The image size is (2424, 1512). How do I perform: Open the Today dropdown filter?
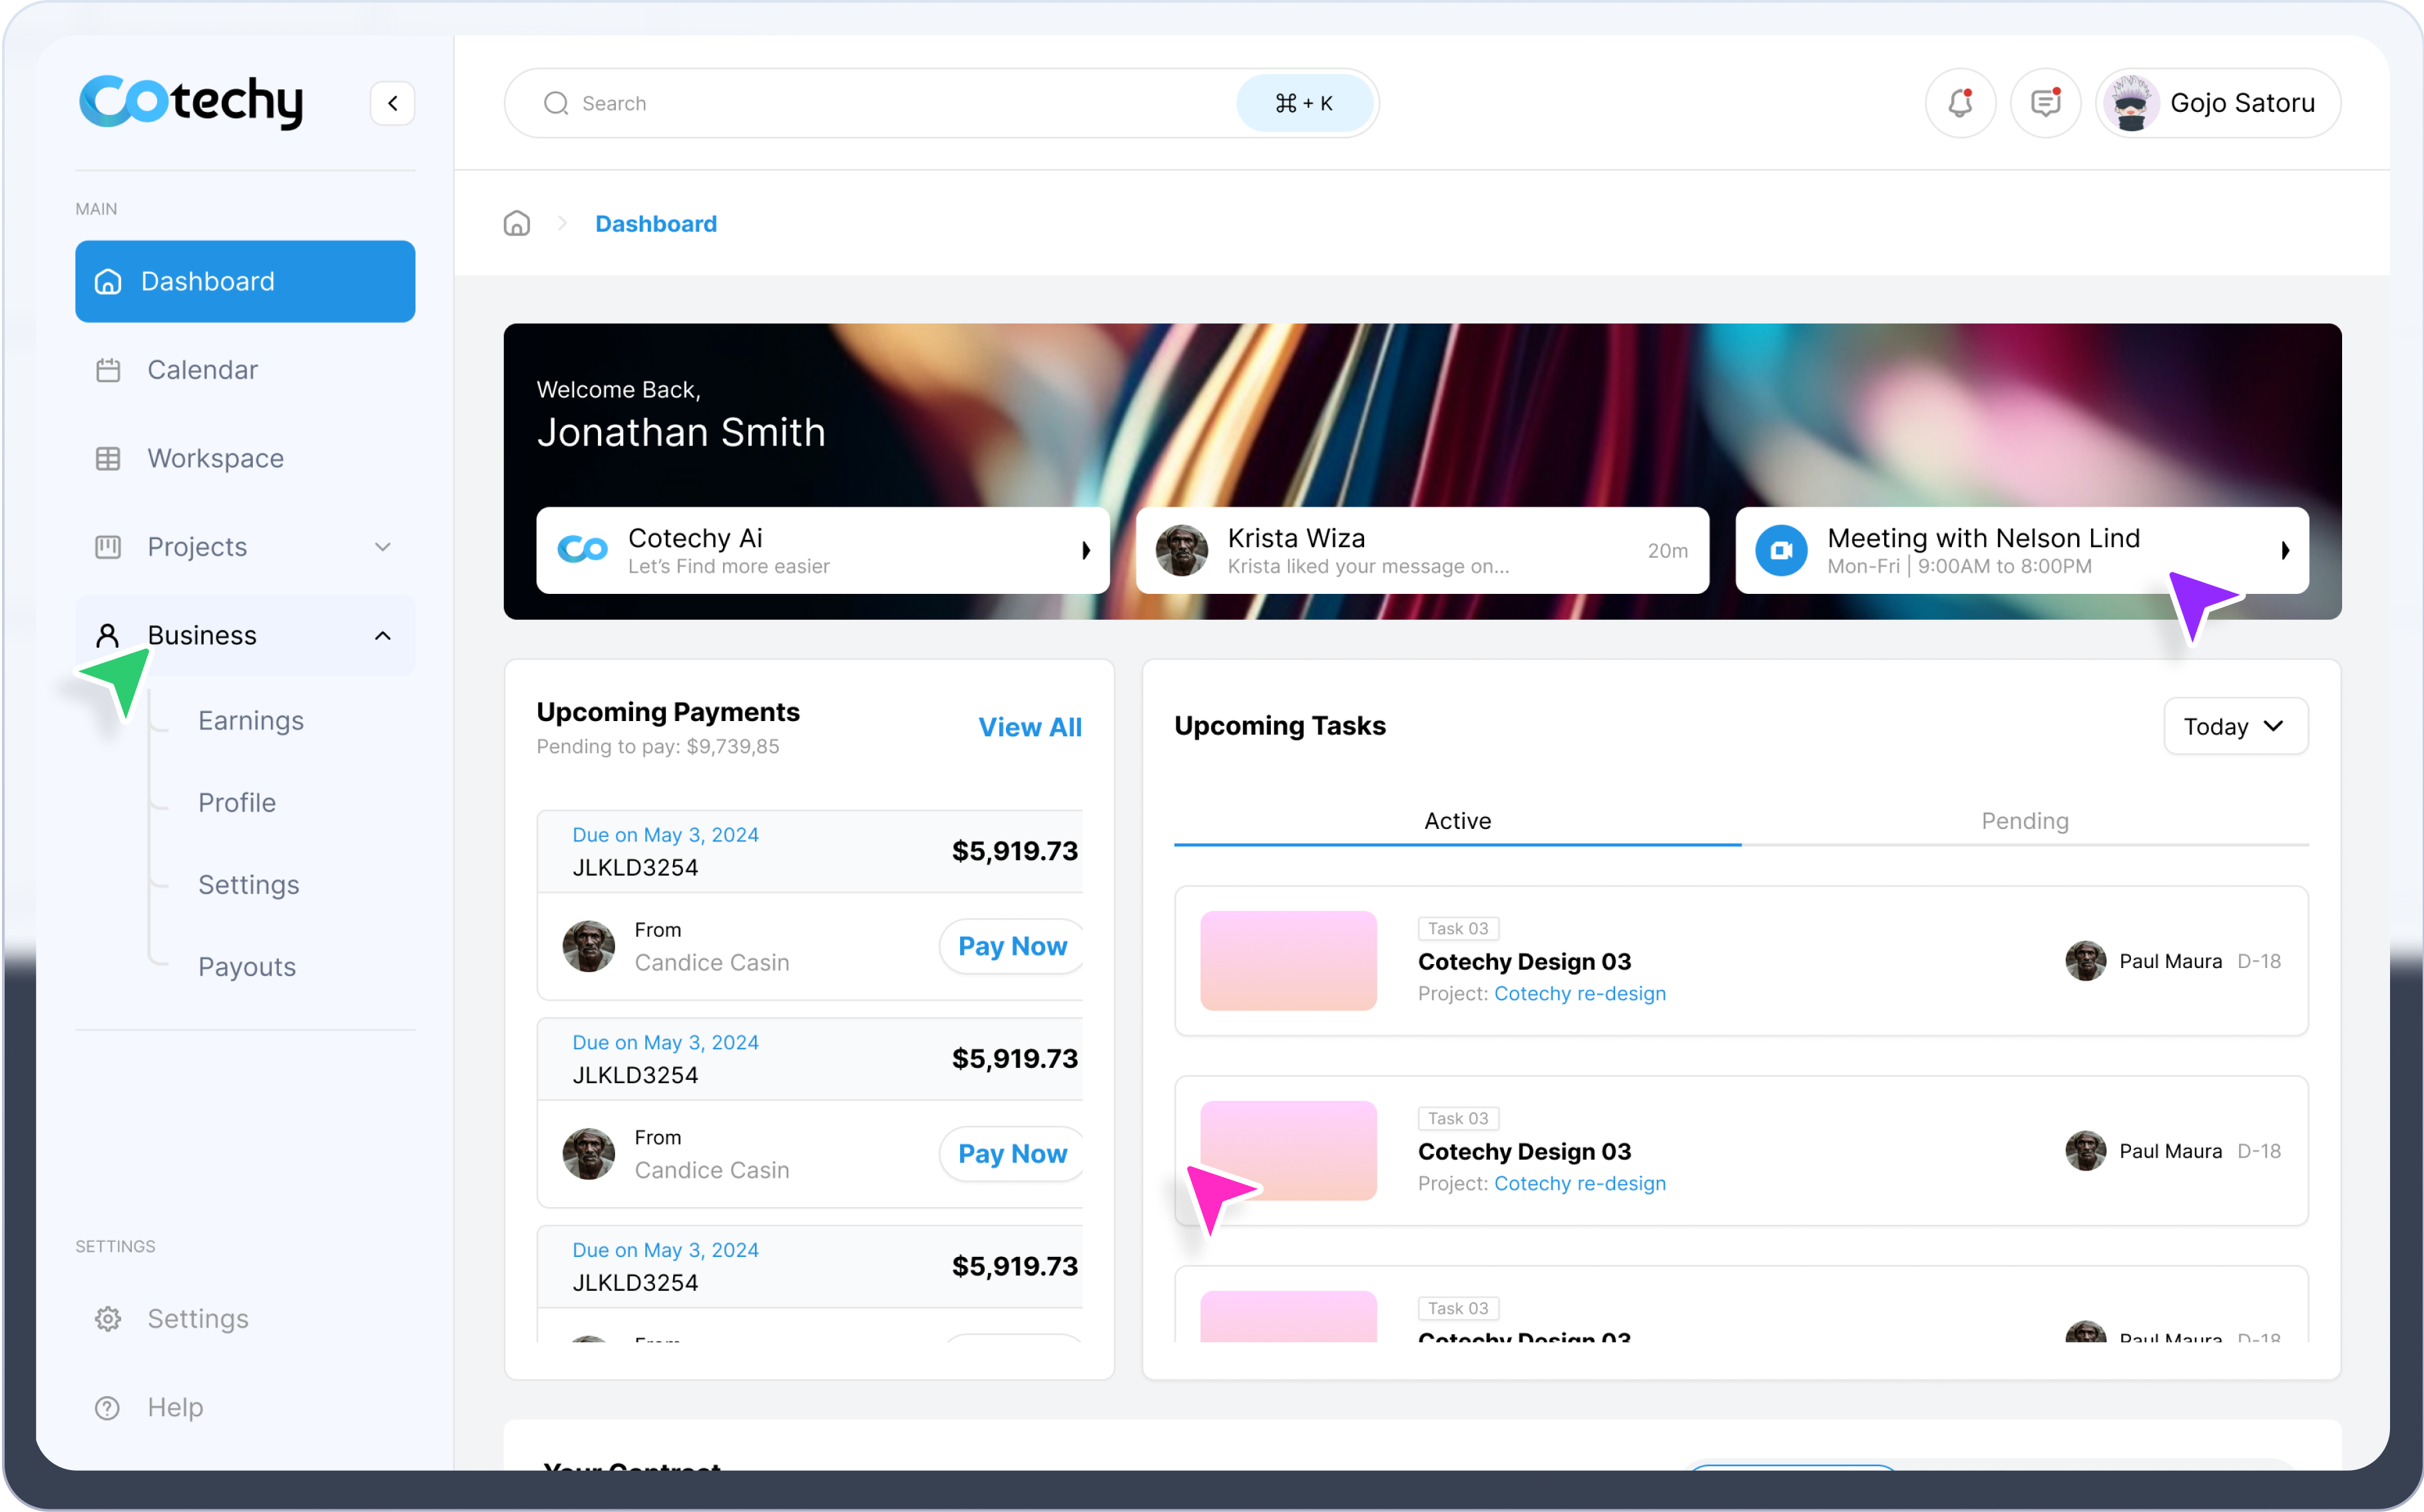tap(2235, 726)
